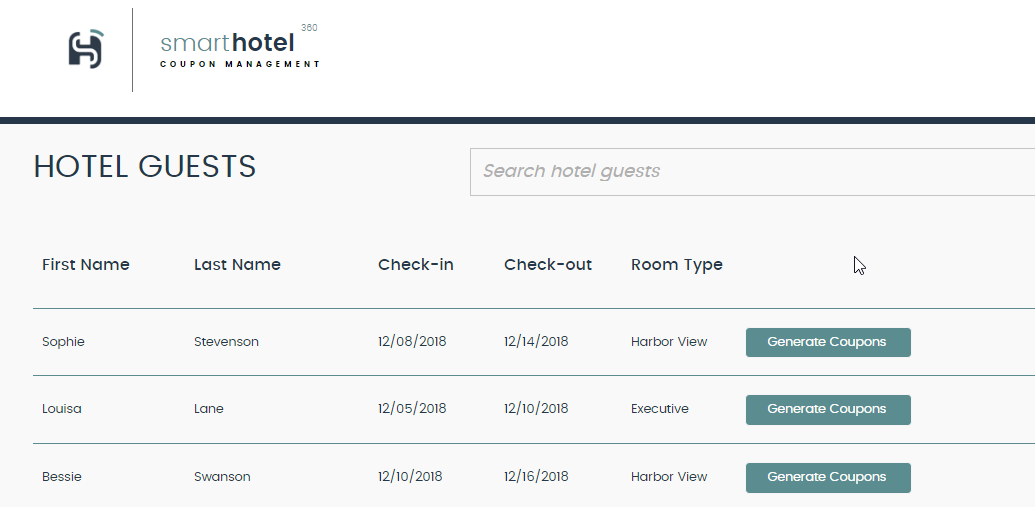Select Louisa in the guest list
The image size is (1035, 507).
pyautogui.click(x=61, y=409)
